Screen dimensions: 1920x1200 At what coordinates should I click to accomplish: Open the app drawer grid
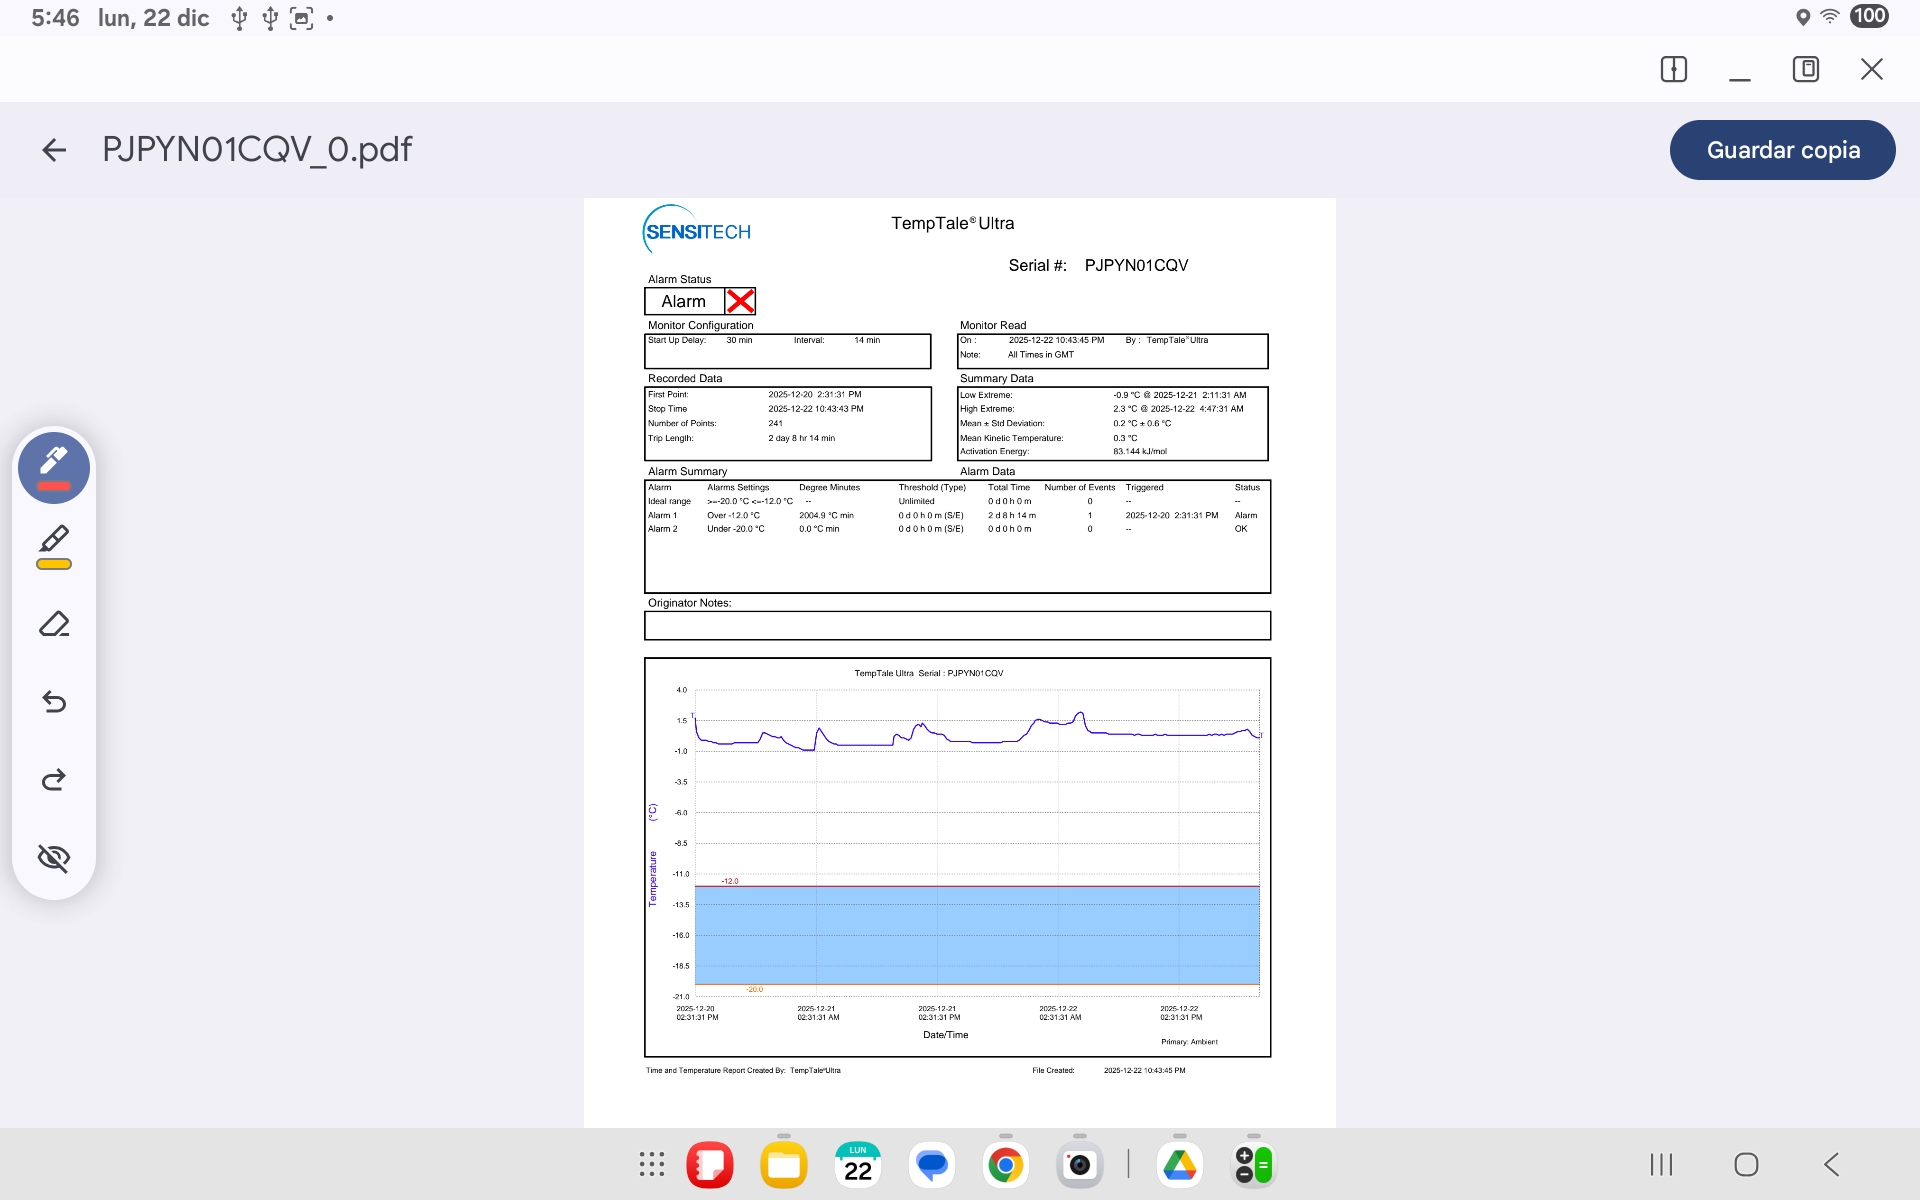(x=652, y=1164)
